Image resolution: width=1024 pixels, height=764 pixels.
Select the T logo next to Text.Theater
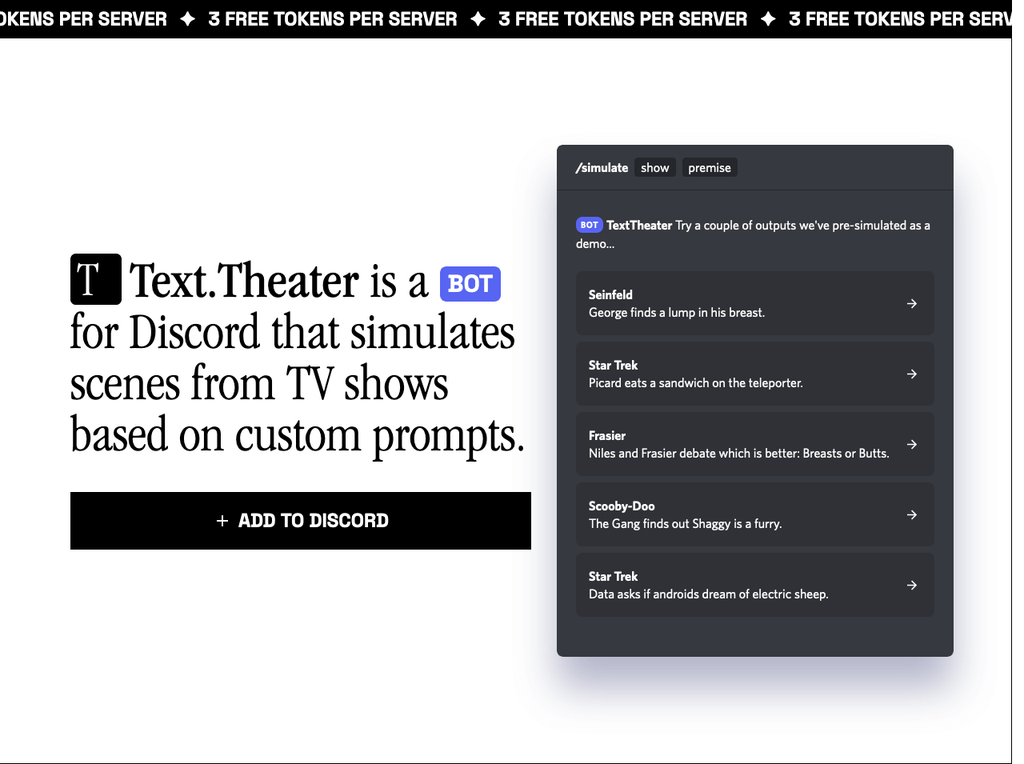pyautogui.click(x=95, y=280)
